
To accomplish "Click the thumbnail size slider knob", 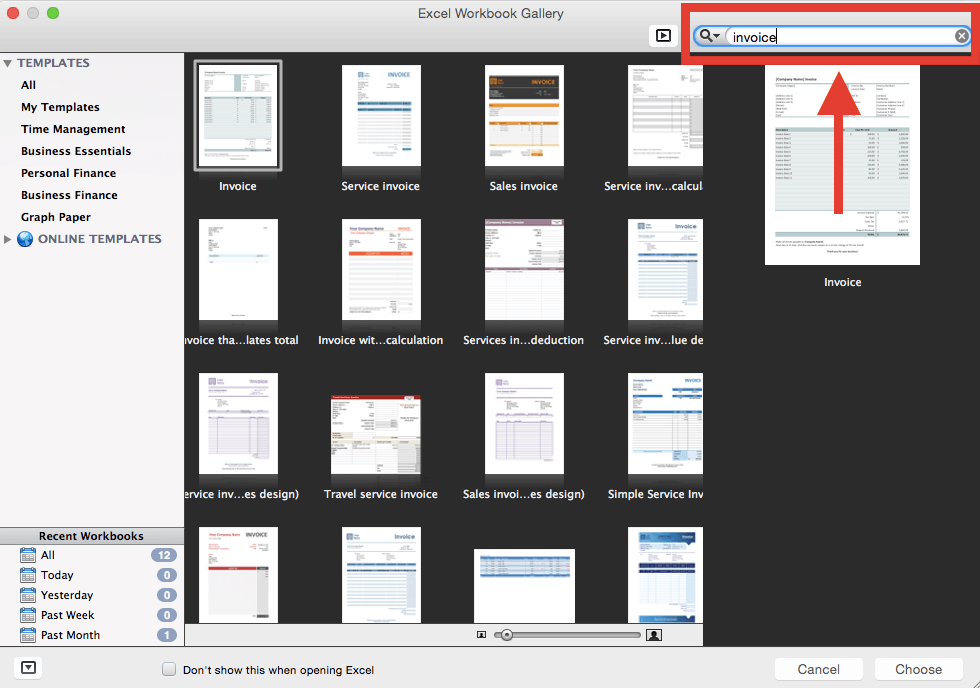I will tap(507, 635).
